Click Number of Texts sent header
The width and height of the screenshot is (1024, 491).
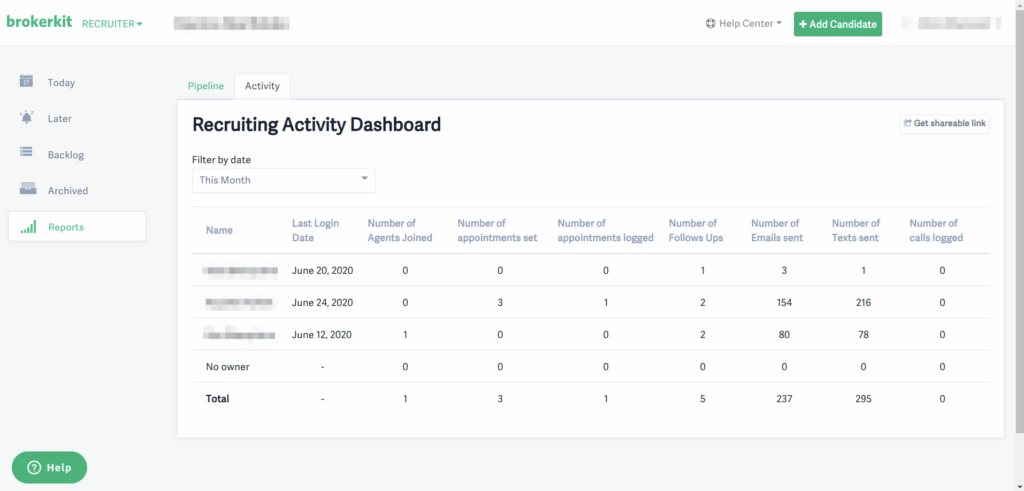[856, 230]
